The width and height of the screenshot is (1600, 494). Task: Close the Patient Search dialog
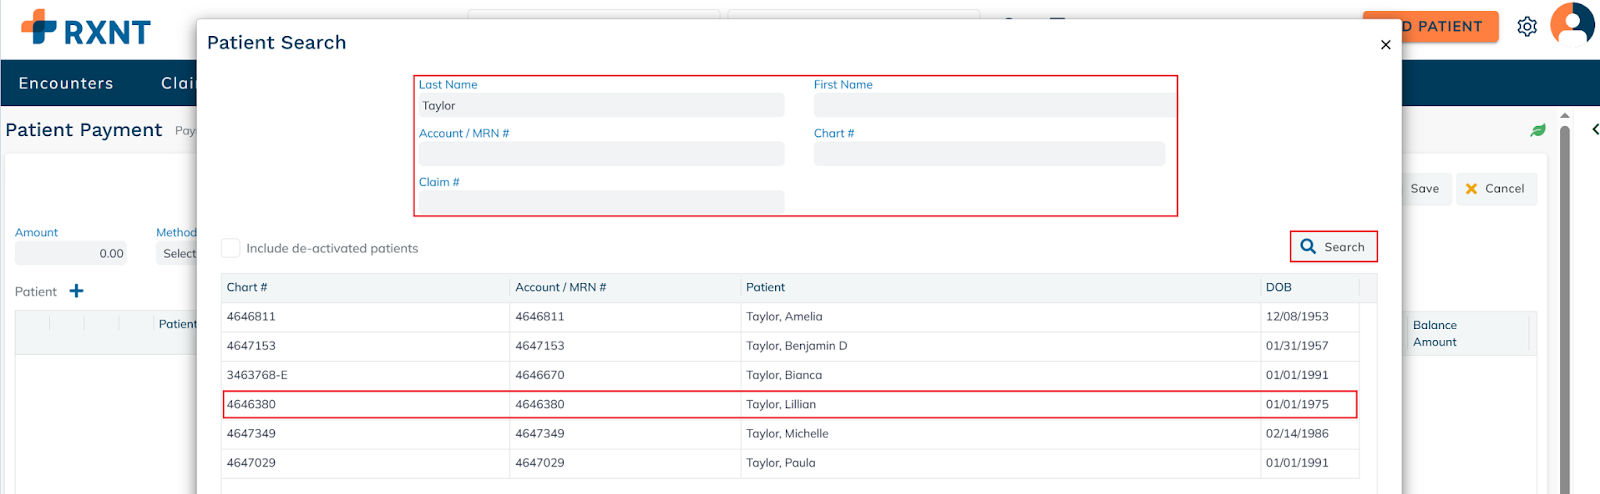click(1385, 45)
